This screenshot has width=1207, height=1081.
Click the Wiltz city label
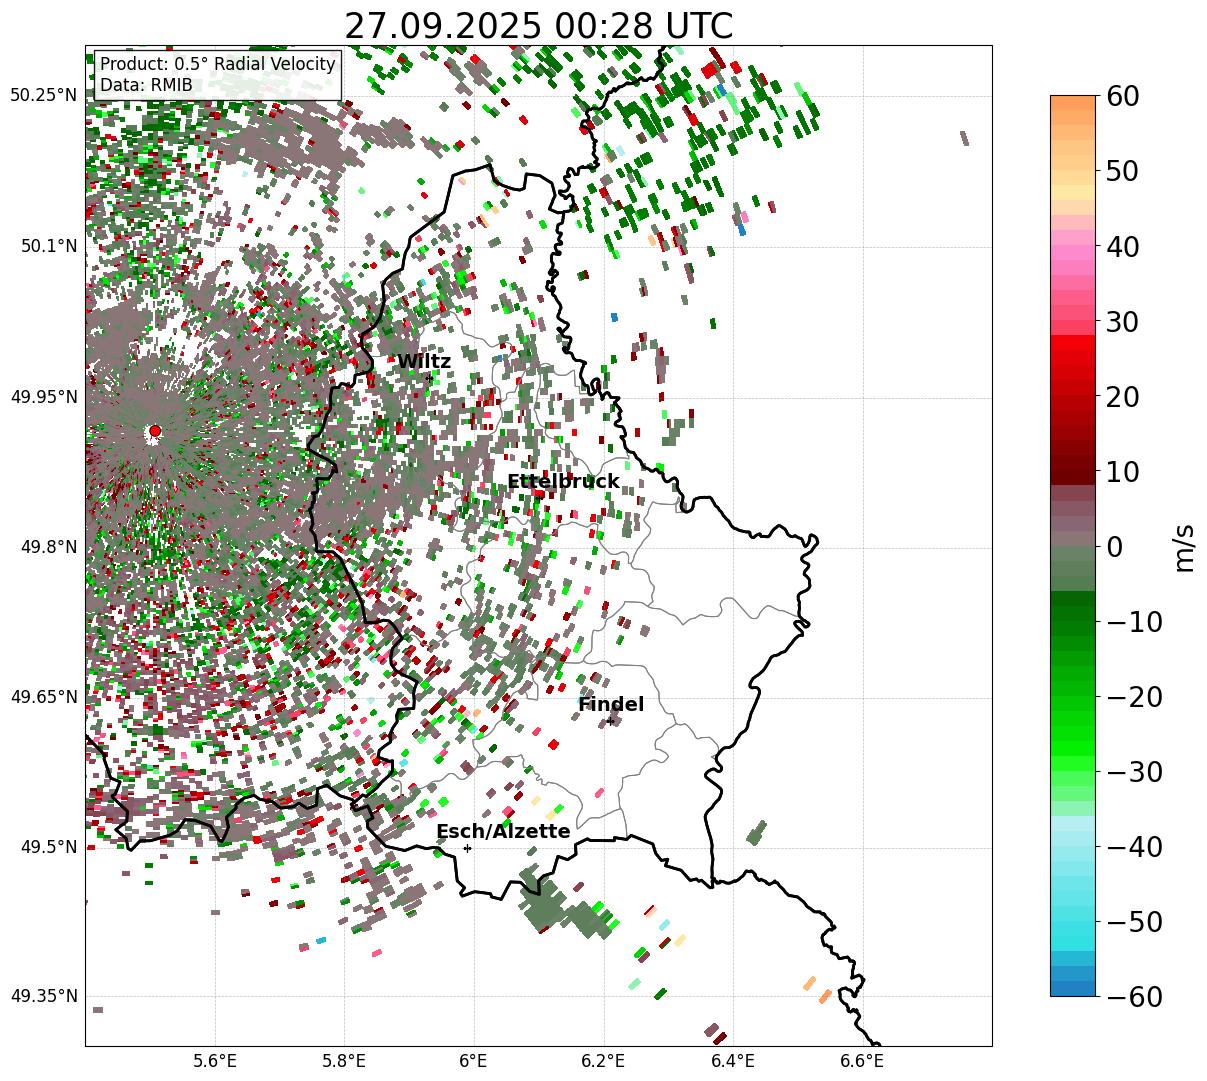[x=424, y=362]
